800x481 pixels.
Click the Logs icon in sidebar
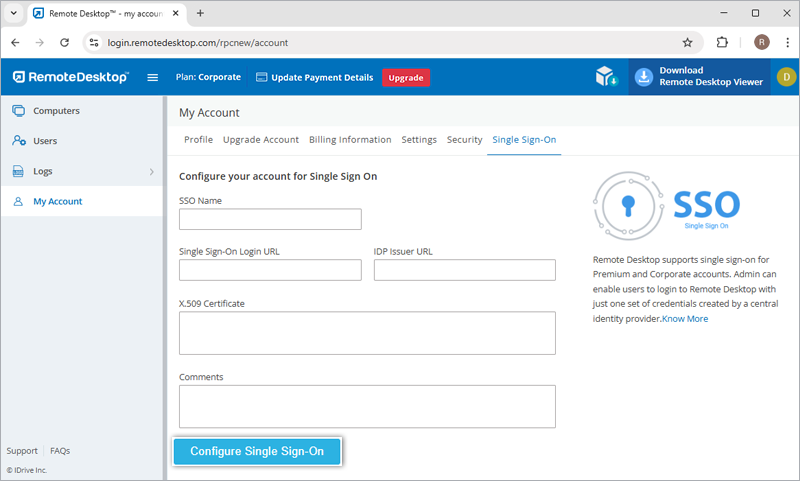pyautogui.click(x=19, y=171)
